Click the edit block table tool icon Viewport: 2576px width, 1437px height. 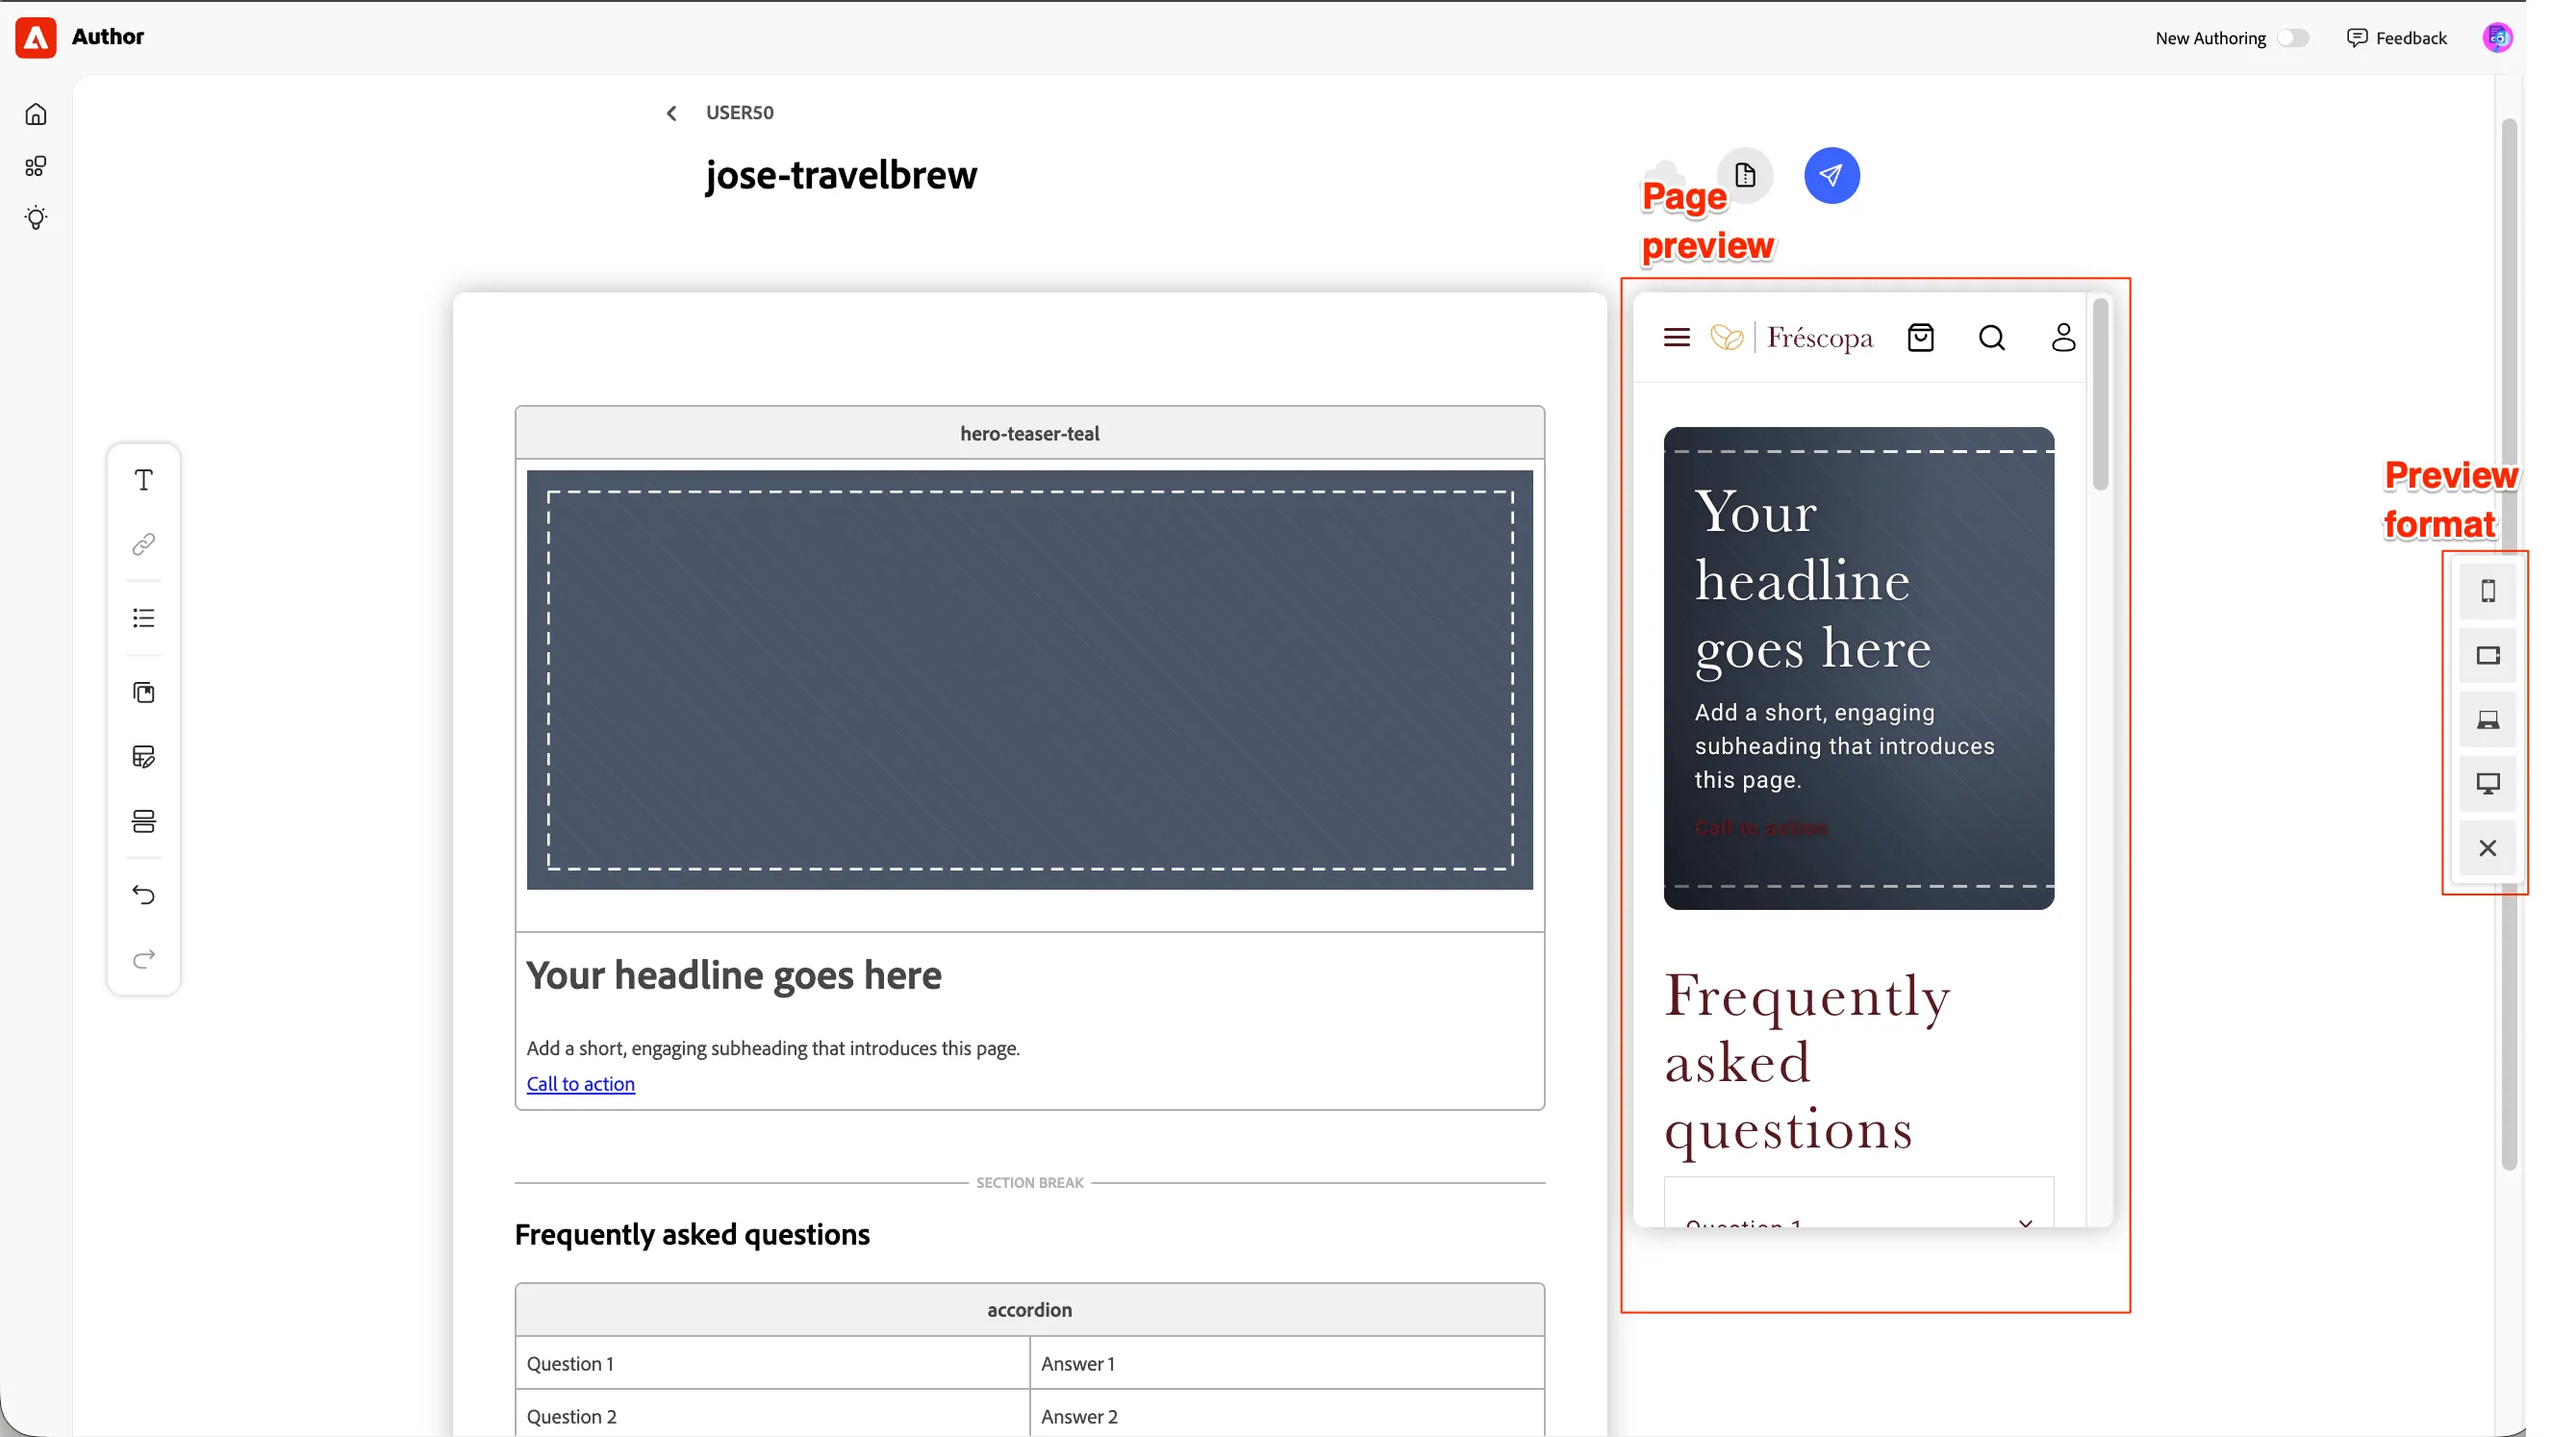[x=144, y=757]
